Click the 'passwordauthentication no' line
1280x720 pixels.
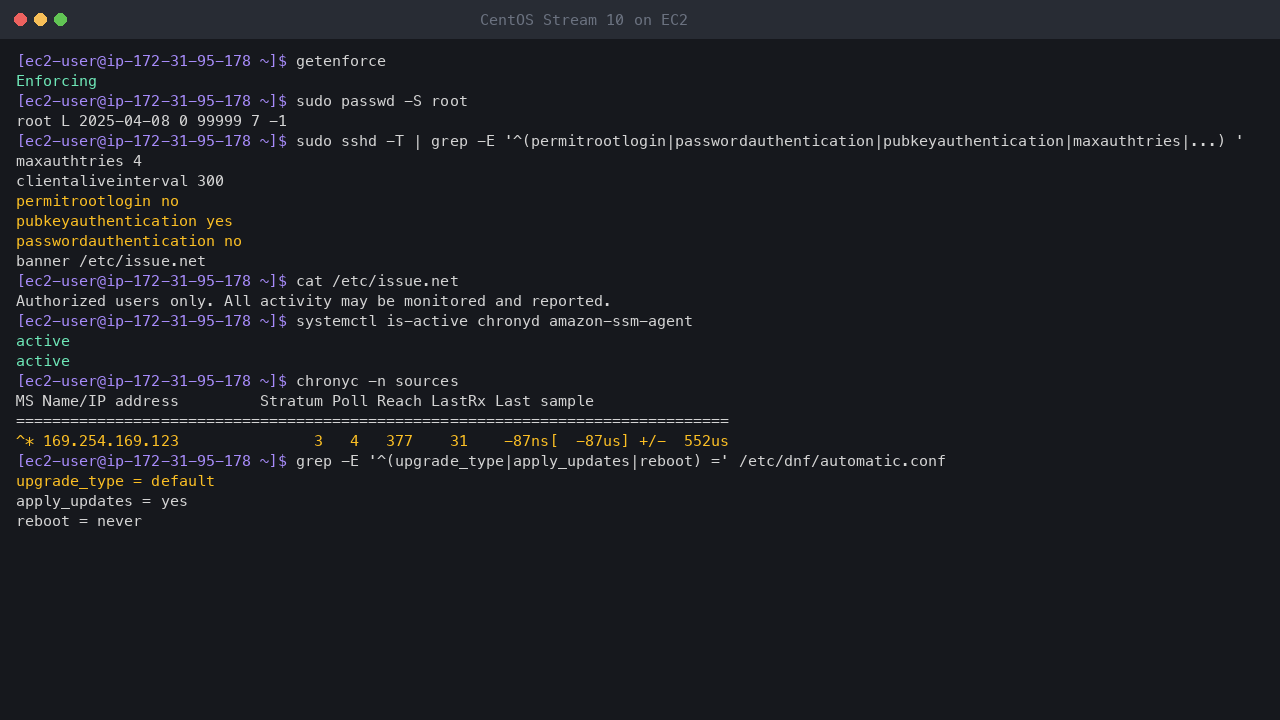129,241
